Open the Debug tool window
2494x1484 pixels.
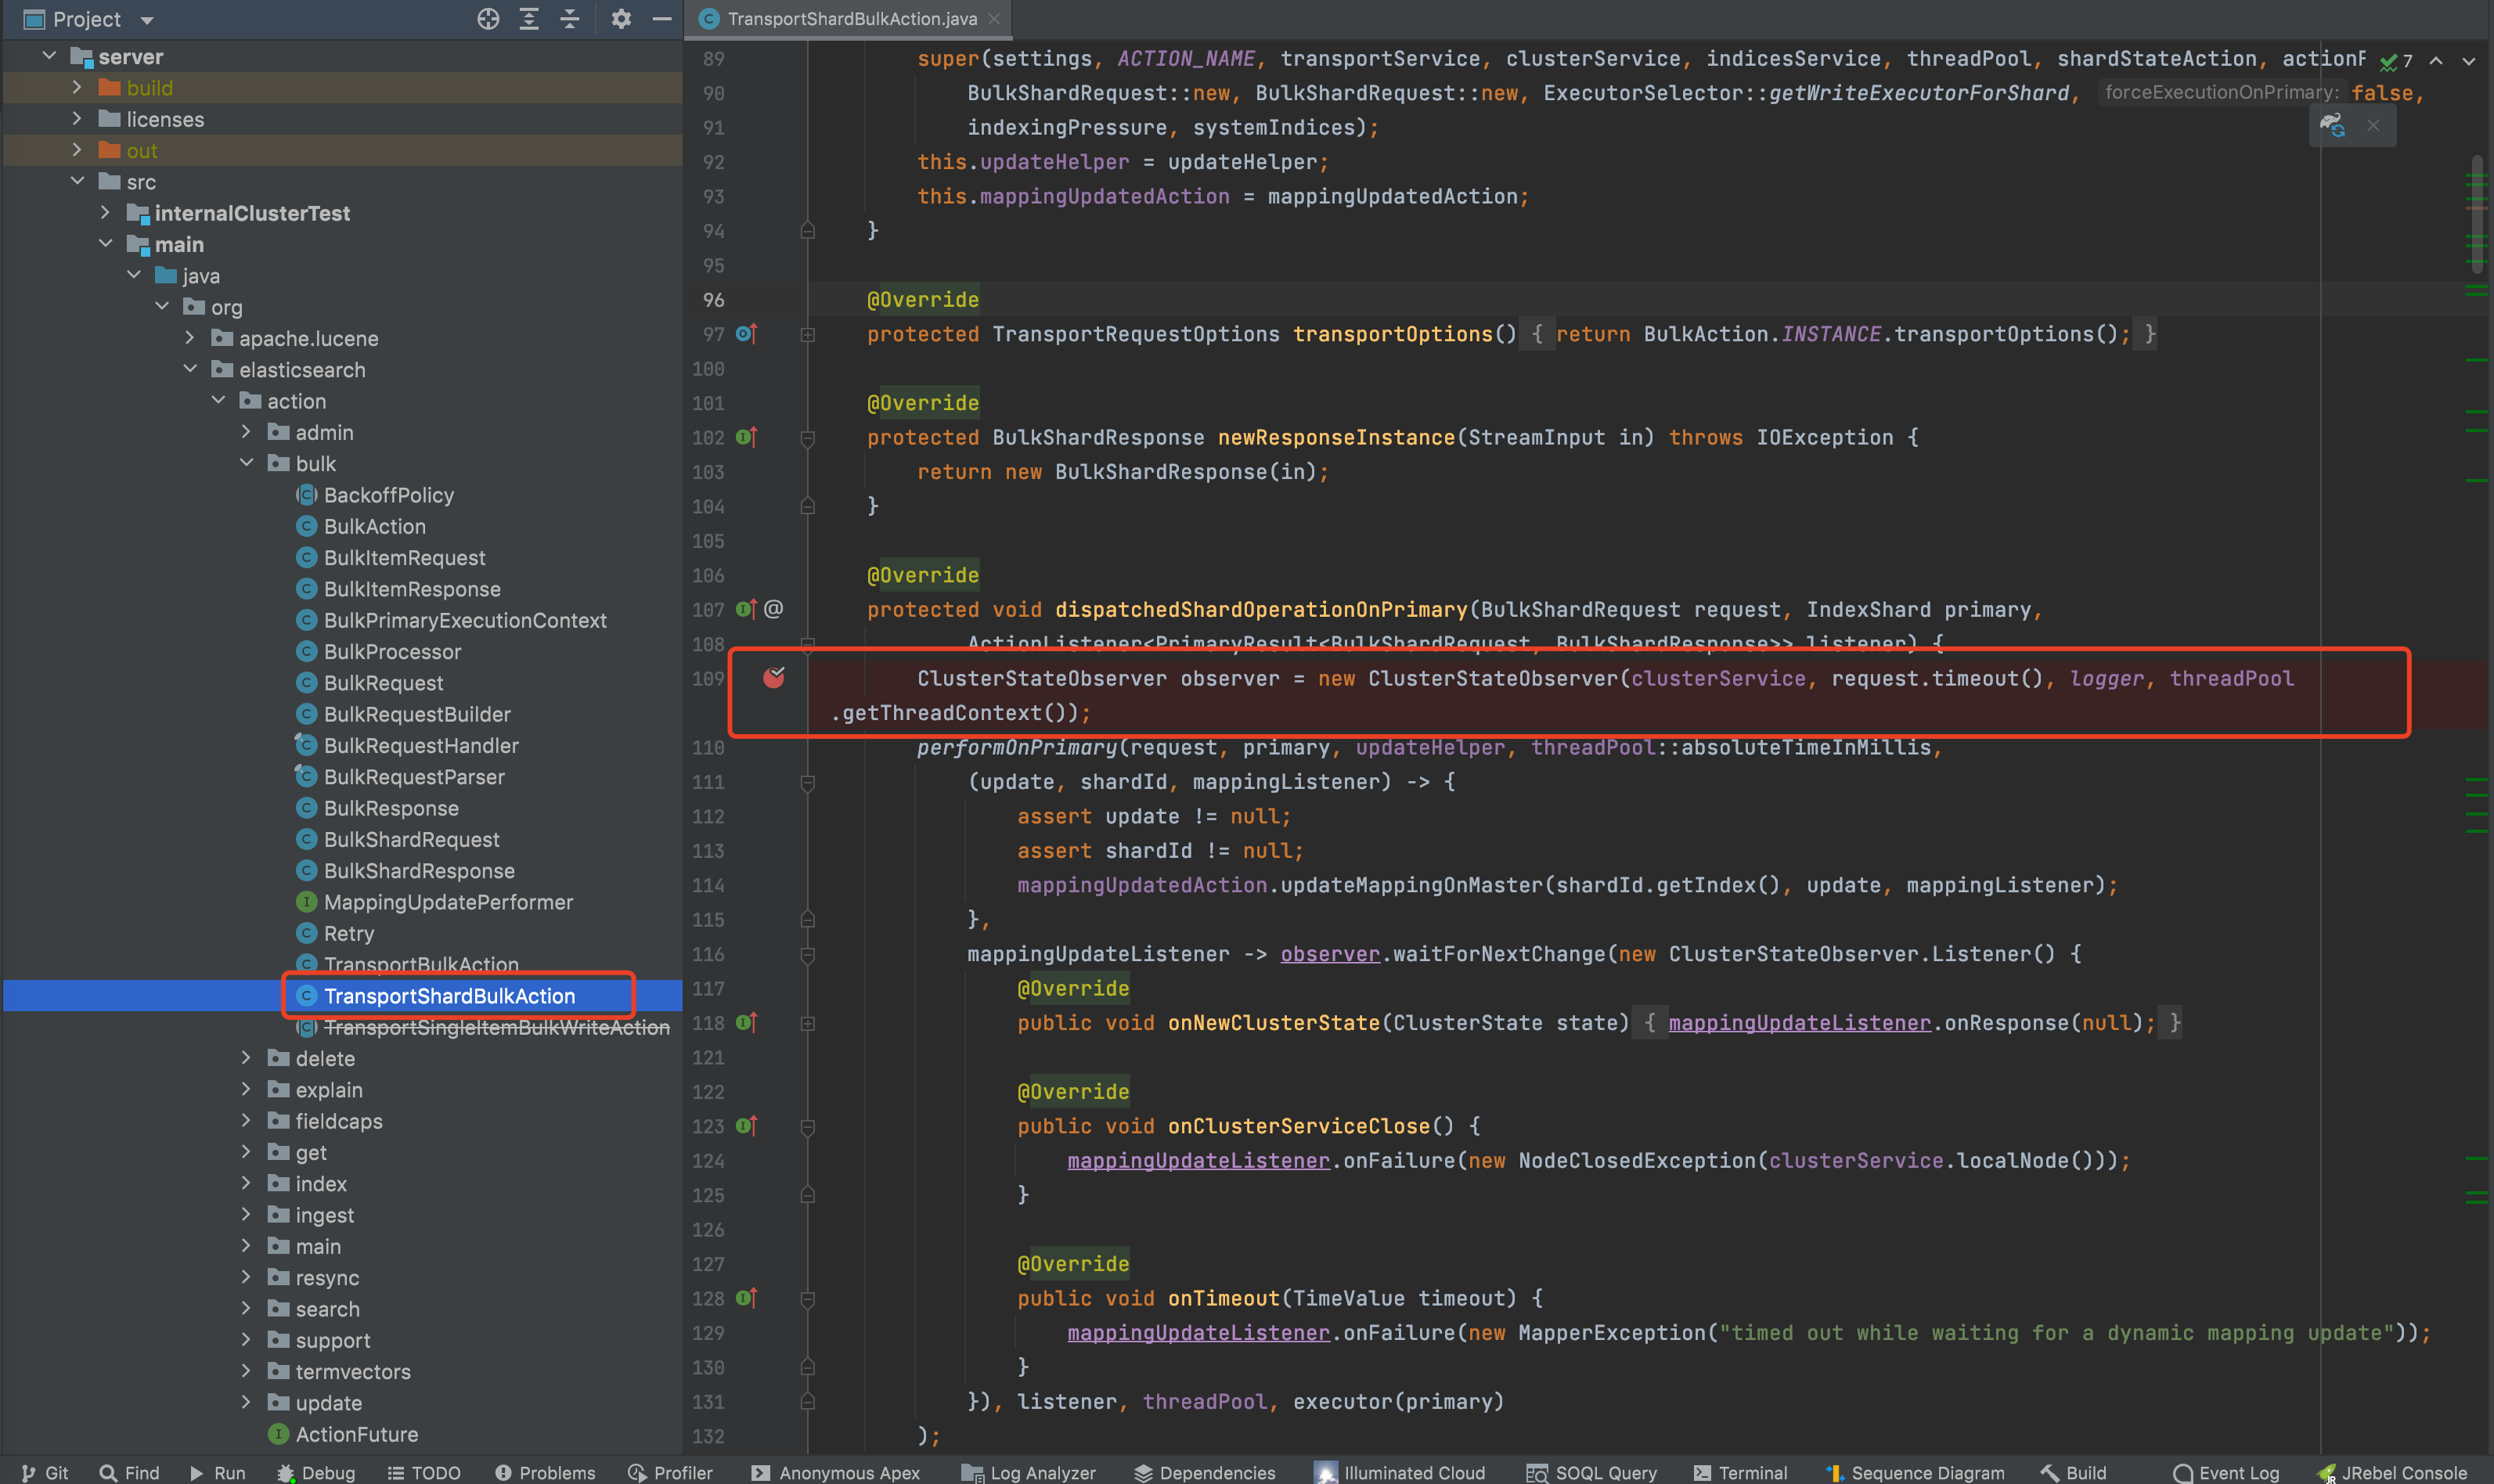[x=316, y=1472]
